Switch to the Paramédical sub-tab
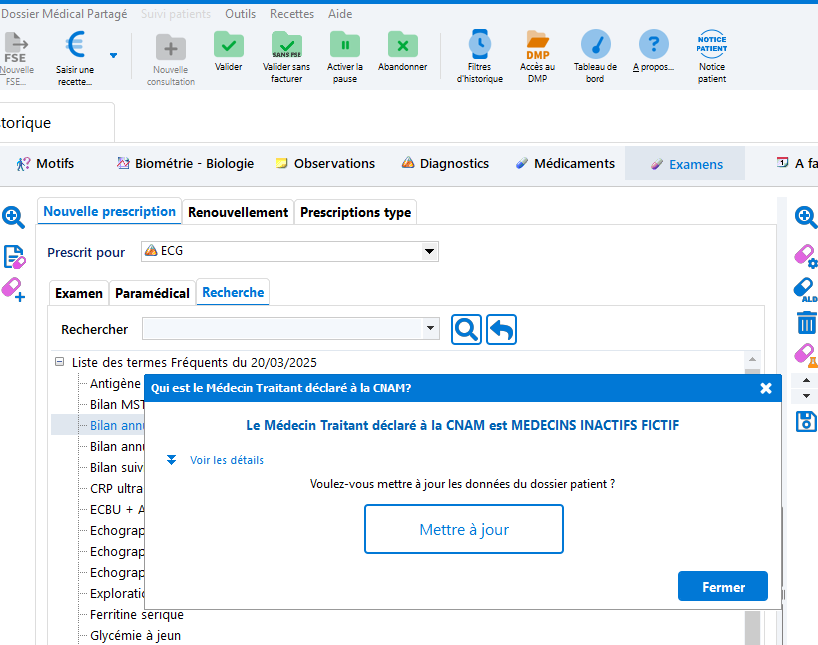Image resolution: width=818 pixels, height=645 pixels. click(152, 293)
